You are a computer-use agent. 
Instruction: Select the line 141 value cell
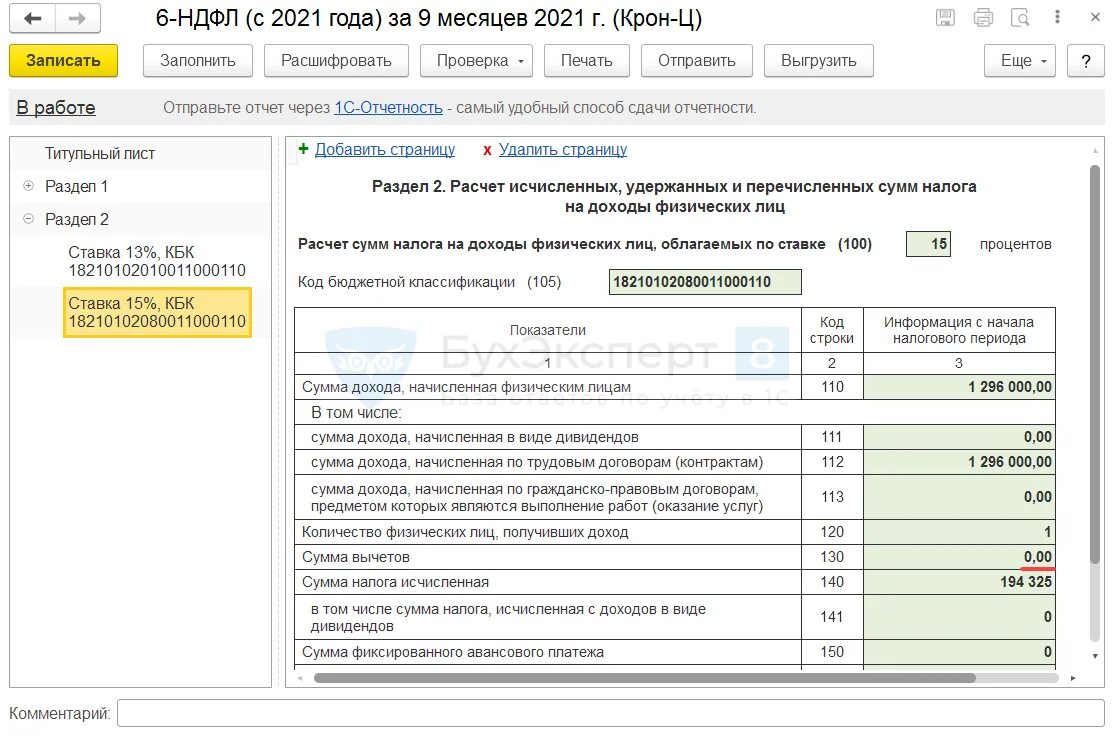tap(959, 617)
